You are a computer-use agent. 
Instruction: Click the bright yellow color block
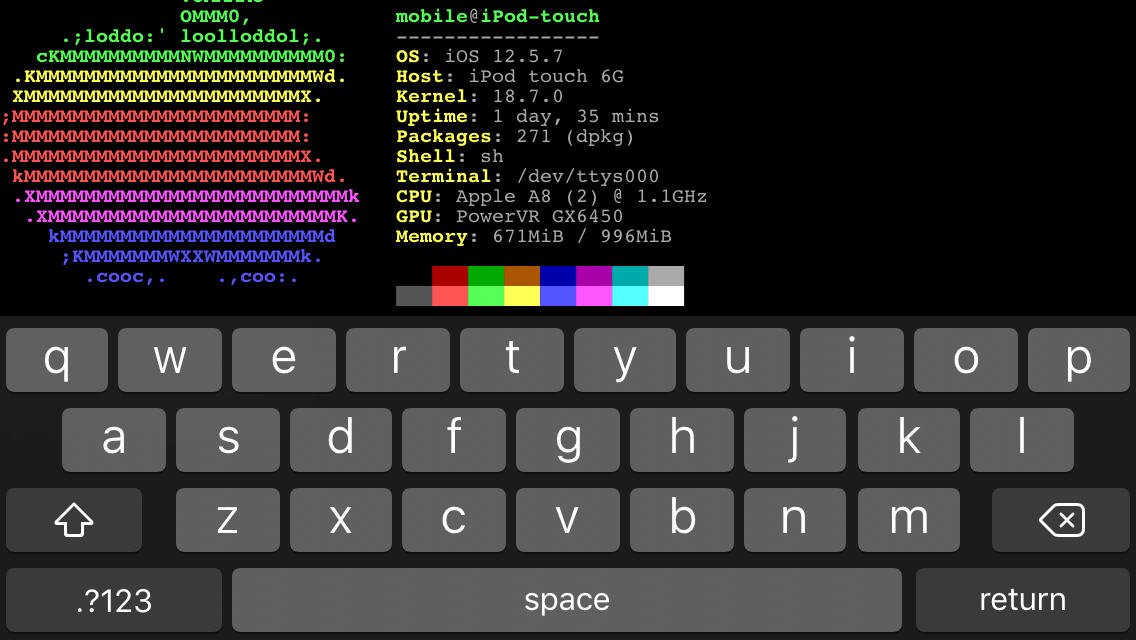[522, 296]
